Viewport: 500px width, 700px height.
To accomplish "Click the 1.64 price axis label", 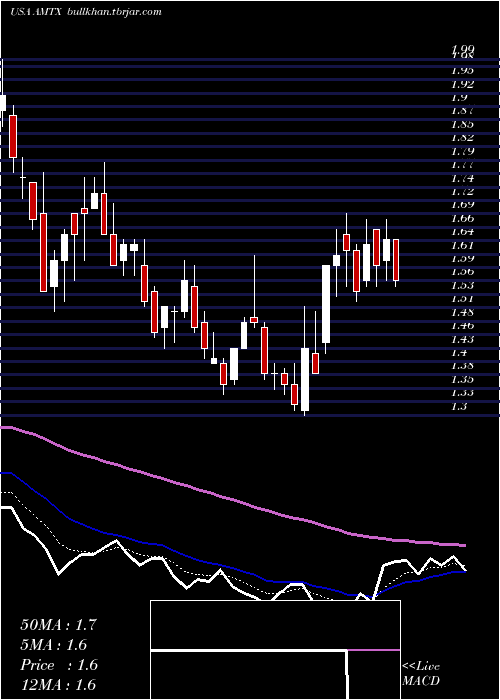I will pos(462,232).
